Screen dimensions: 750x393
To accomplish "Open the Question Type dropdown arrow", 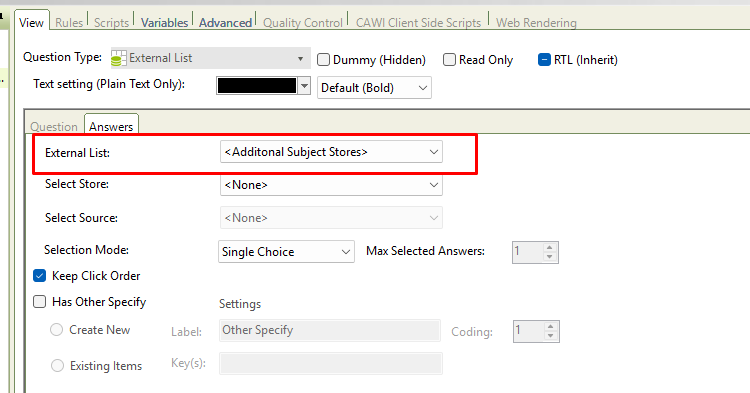I will click(x=300, y=59).
